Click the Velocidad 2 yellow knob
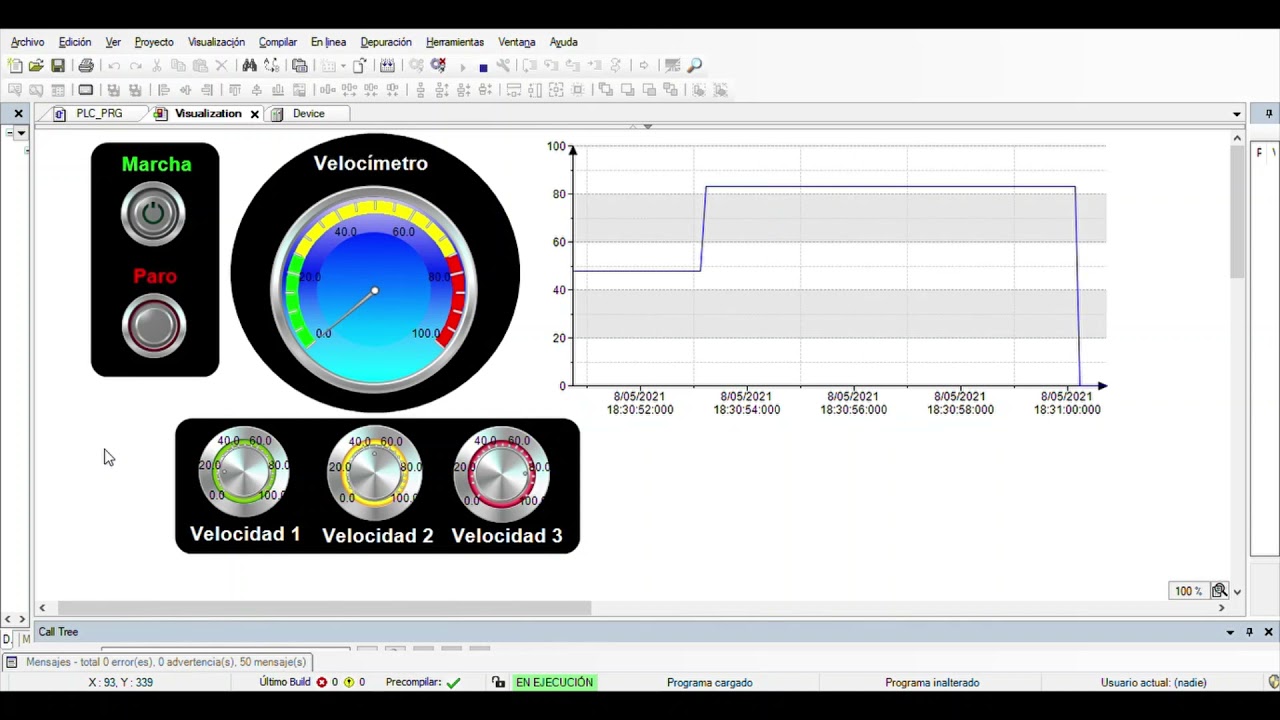 point(375,472)
